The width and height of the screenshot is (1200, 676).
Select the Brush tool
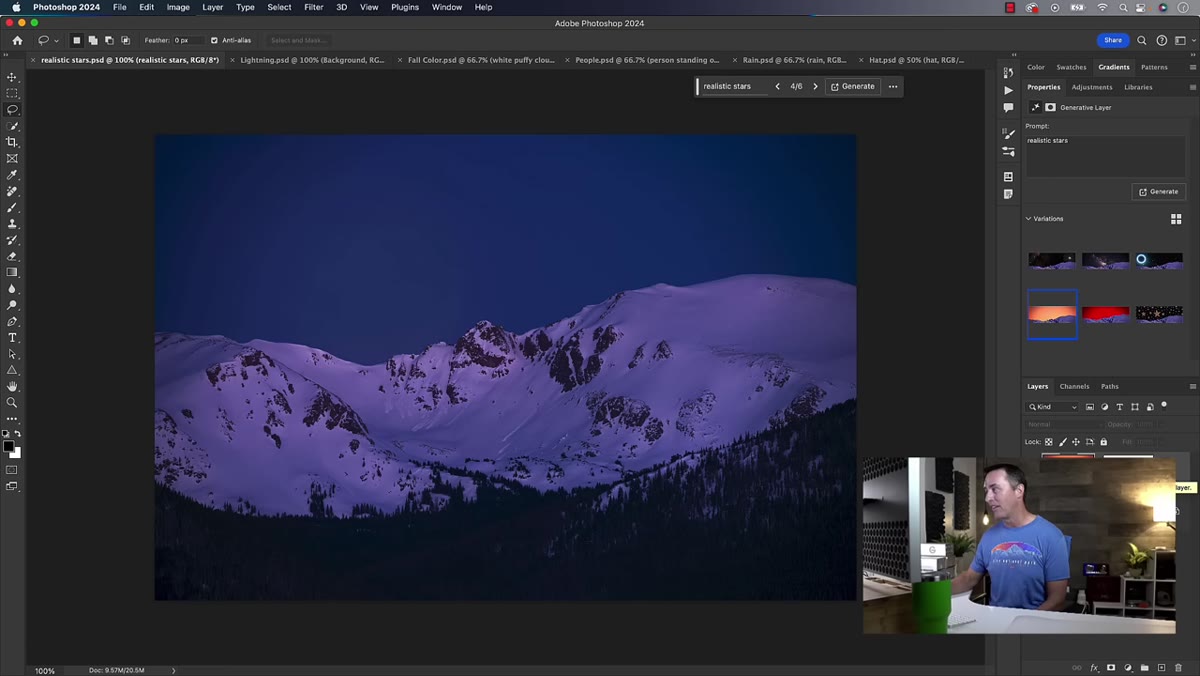point(12,207)
